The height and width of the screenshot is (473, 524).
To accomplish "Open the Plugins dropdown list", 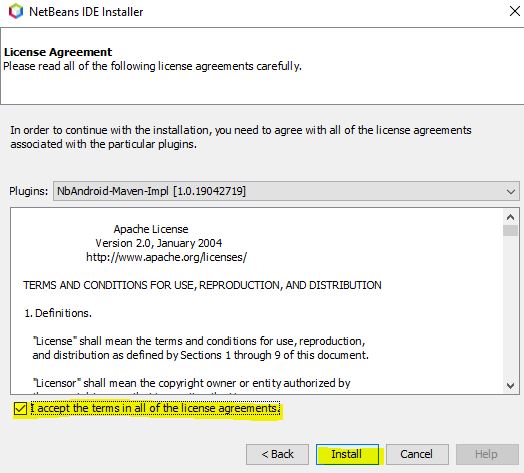I will 286,191.
